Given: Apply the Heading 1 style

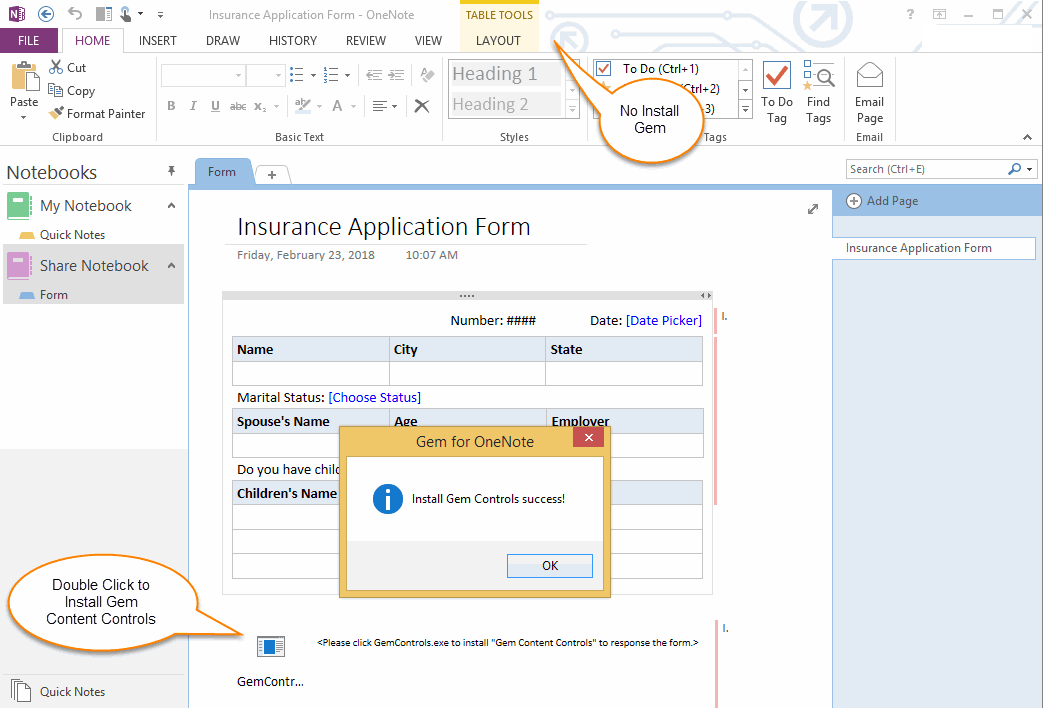Looking at the screenshot, I should point(505,73).
